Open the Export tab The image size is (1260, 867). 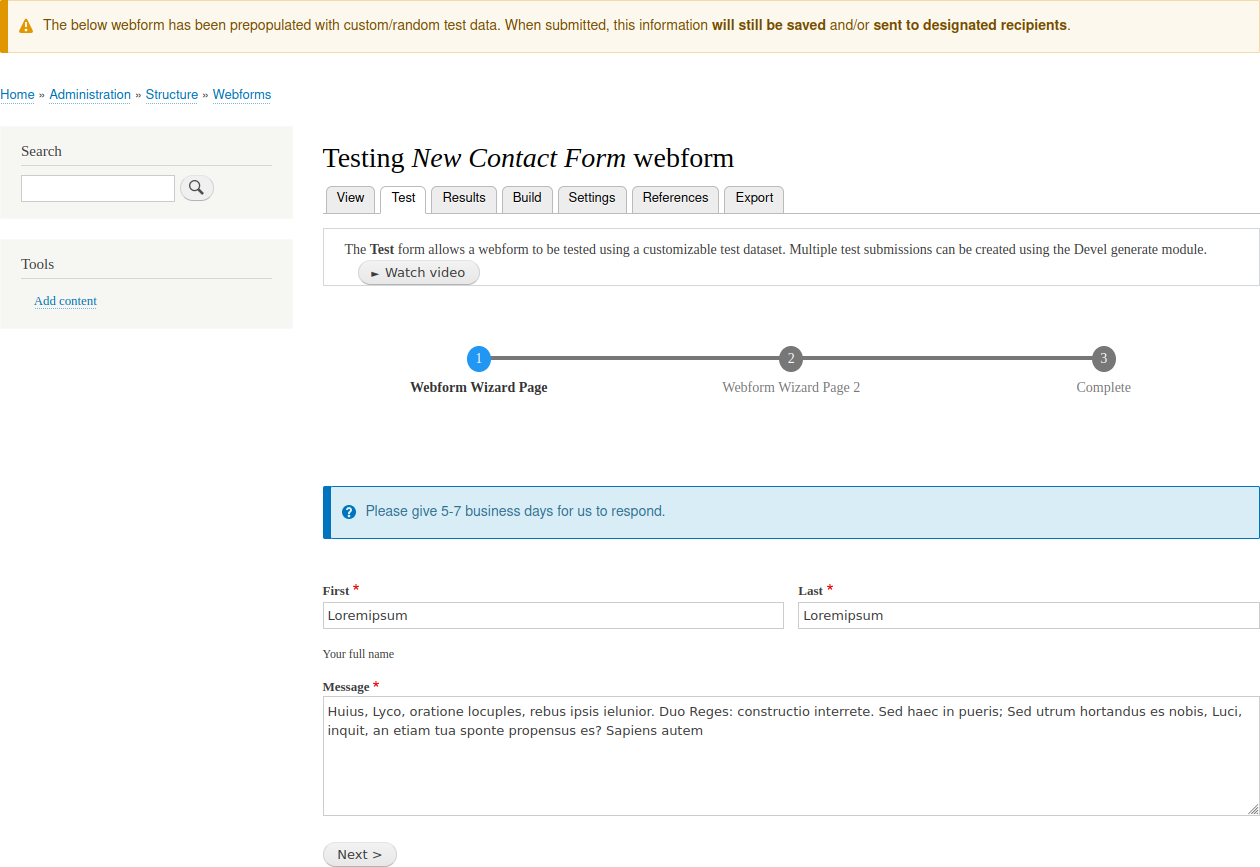[x=754, y=198]
